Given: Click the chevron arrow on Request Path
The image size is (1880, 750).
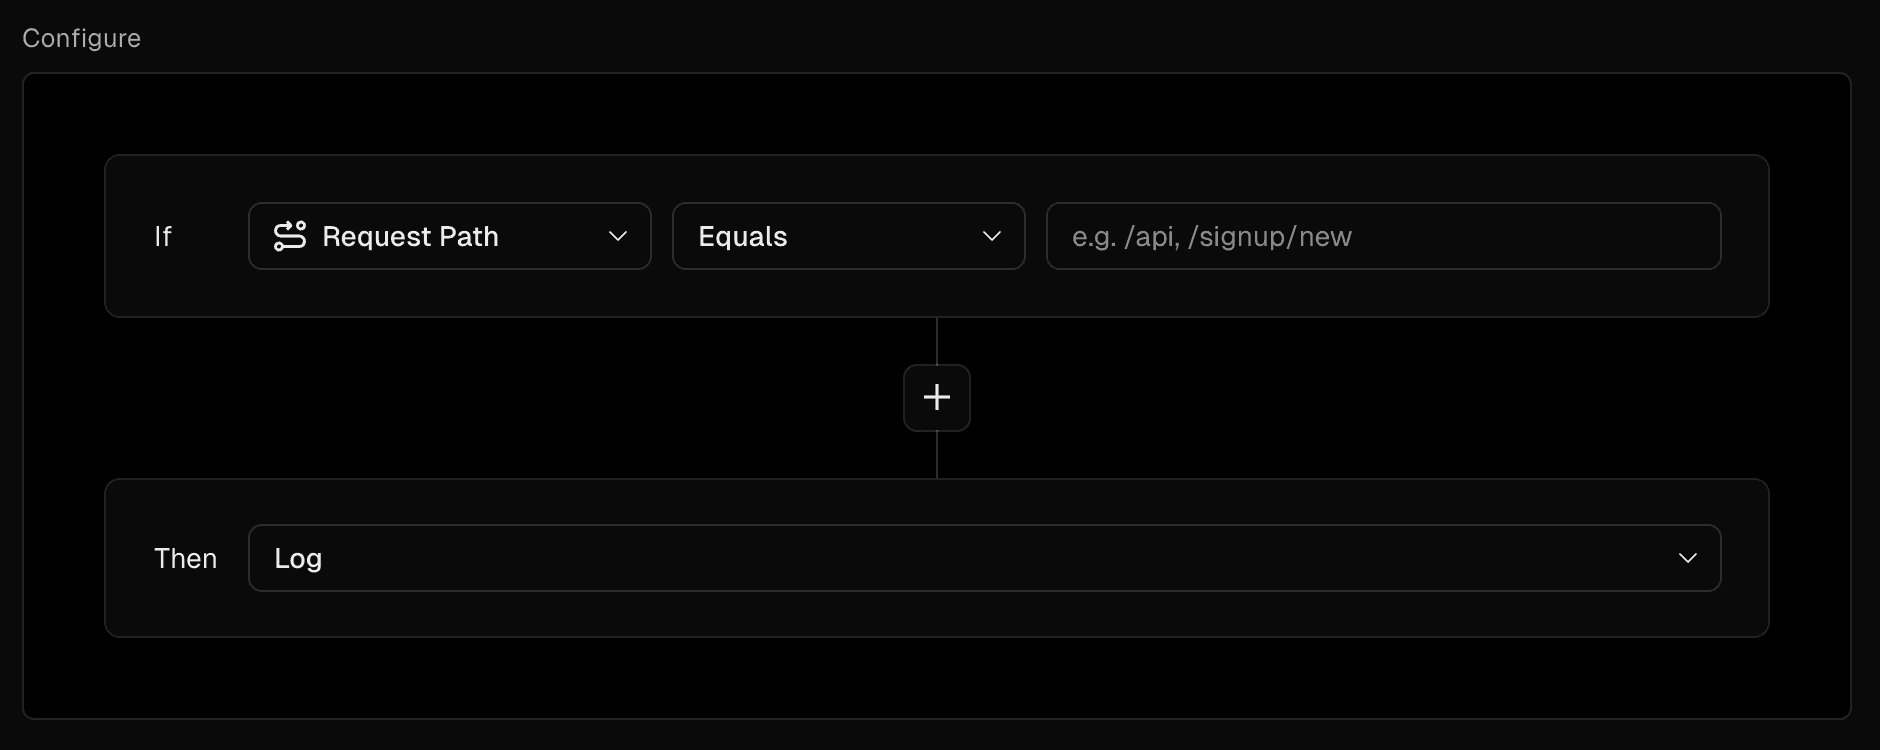Looking at the screenshot, I should tap(618, 236).
